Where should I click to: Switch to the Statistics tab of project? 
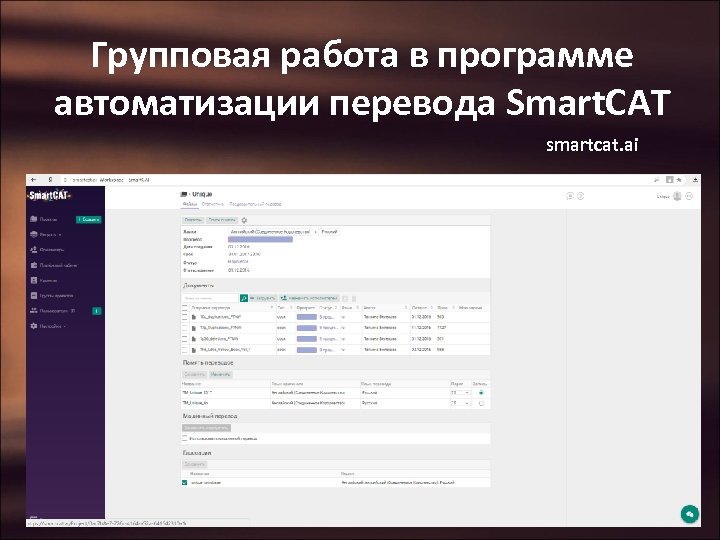pyautogui.click(x=213, y=204)
